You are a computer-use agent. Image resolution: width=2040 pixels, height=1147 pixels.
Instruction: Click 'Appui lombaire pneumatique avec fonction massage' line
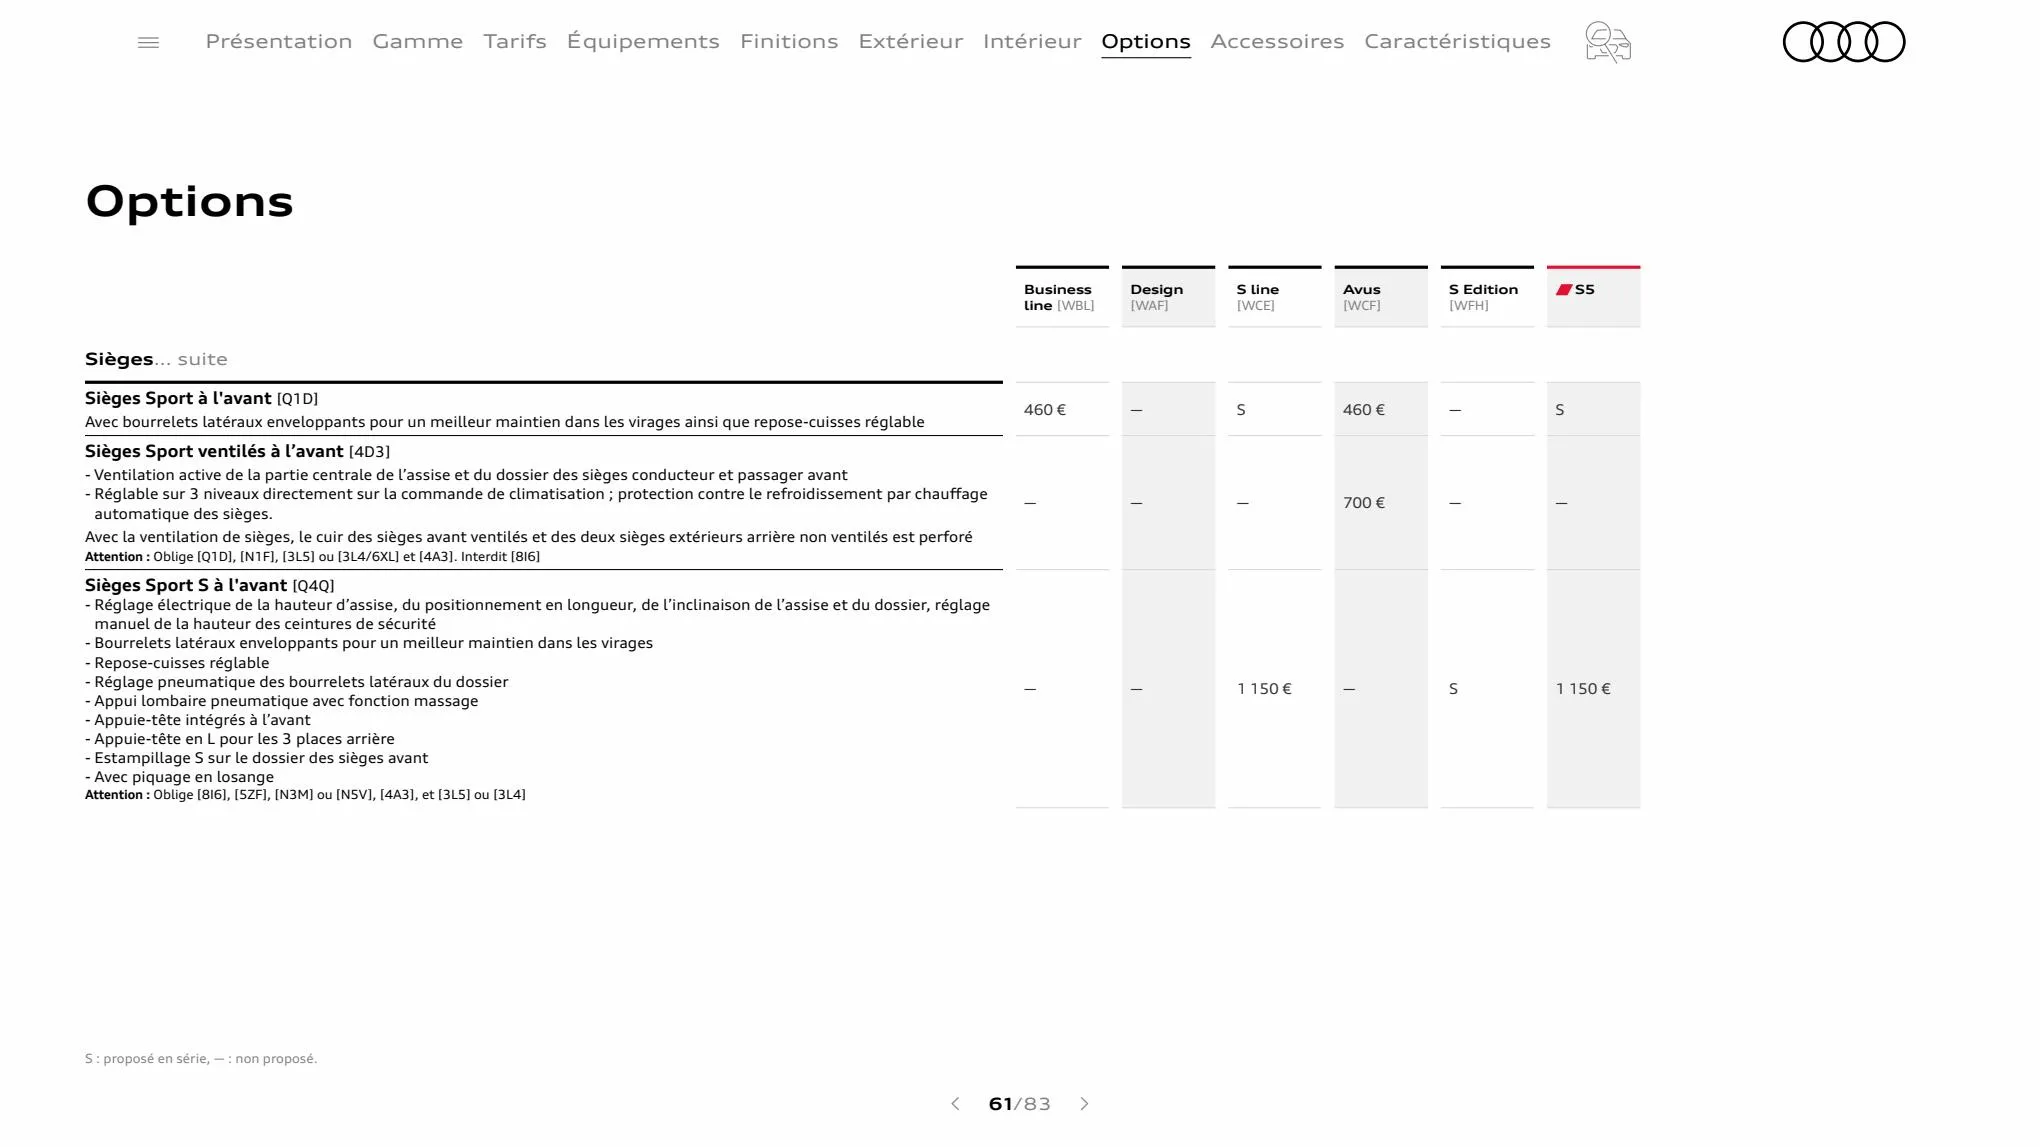282,701
